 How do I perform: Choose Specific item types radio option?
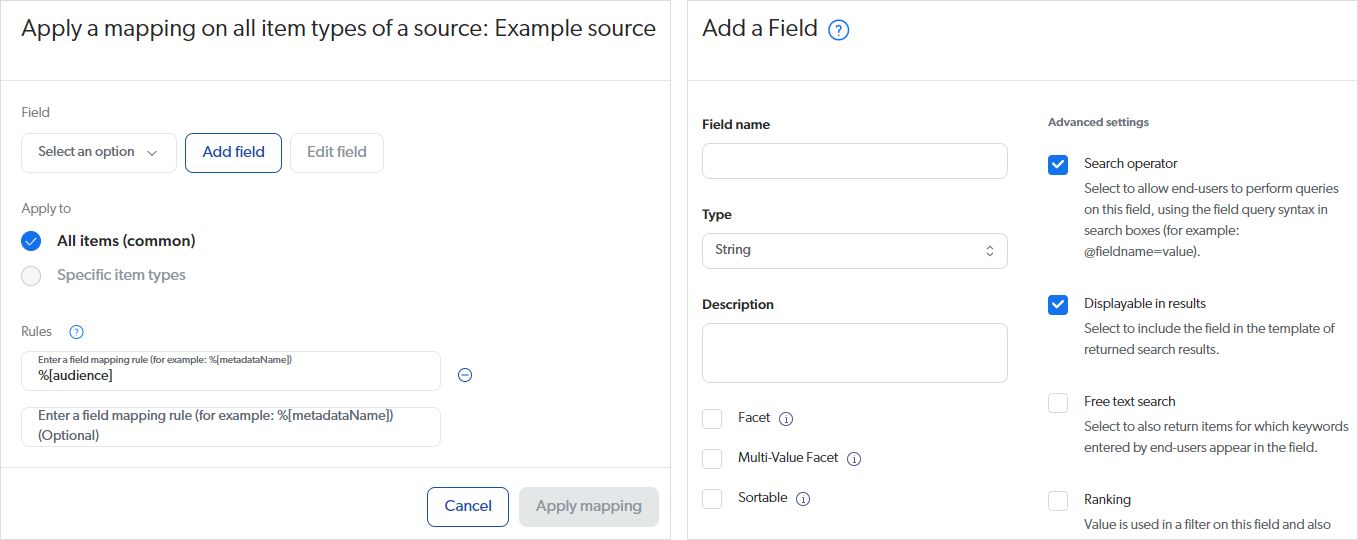31,276
